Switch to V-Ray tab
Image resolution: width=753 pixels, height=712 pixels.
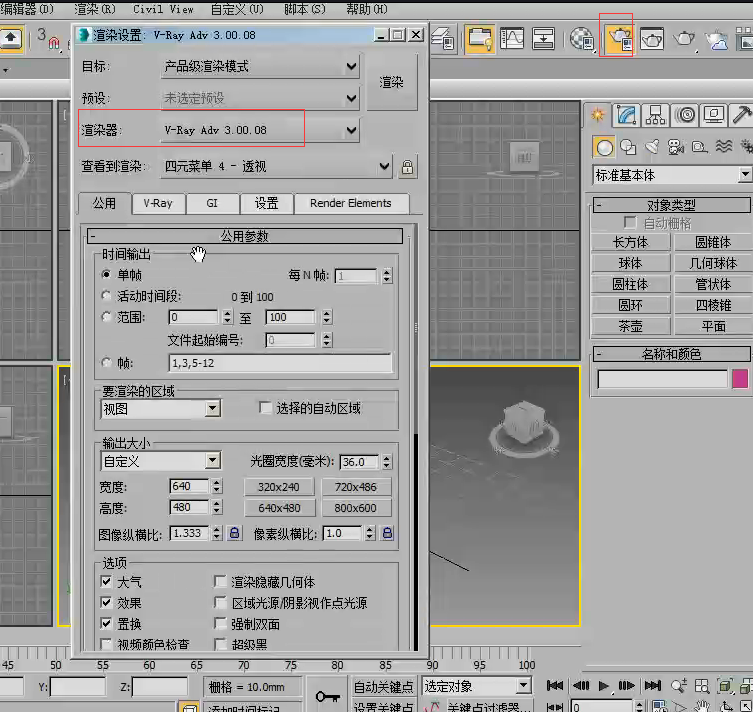click(158, 203)
